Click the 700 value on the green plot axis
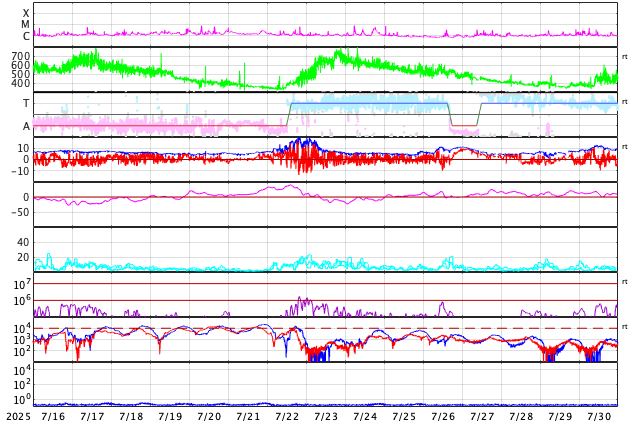634x424 pixels. pyautogui.click(x=20, y=57)
